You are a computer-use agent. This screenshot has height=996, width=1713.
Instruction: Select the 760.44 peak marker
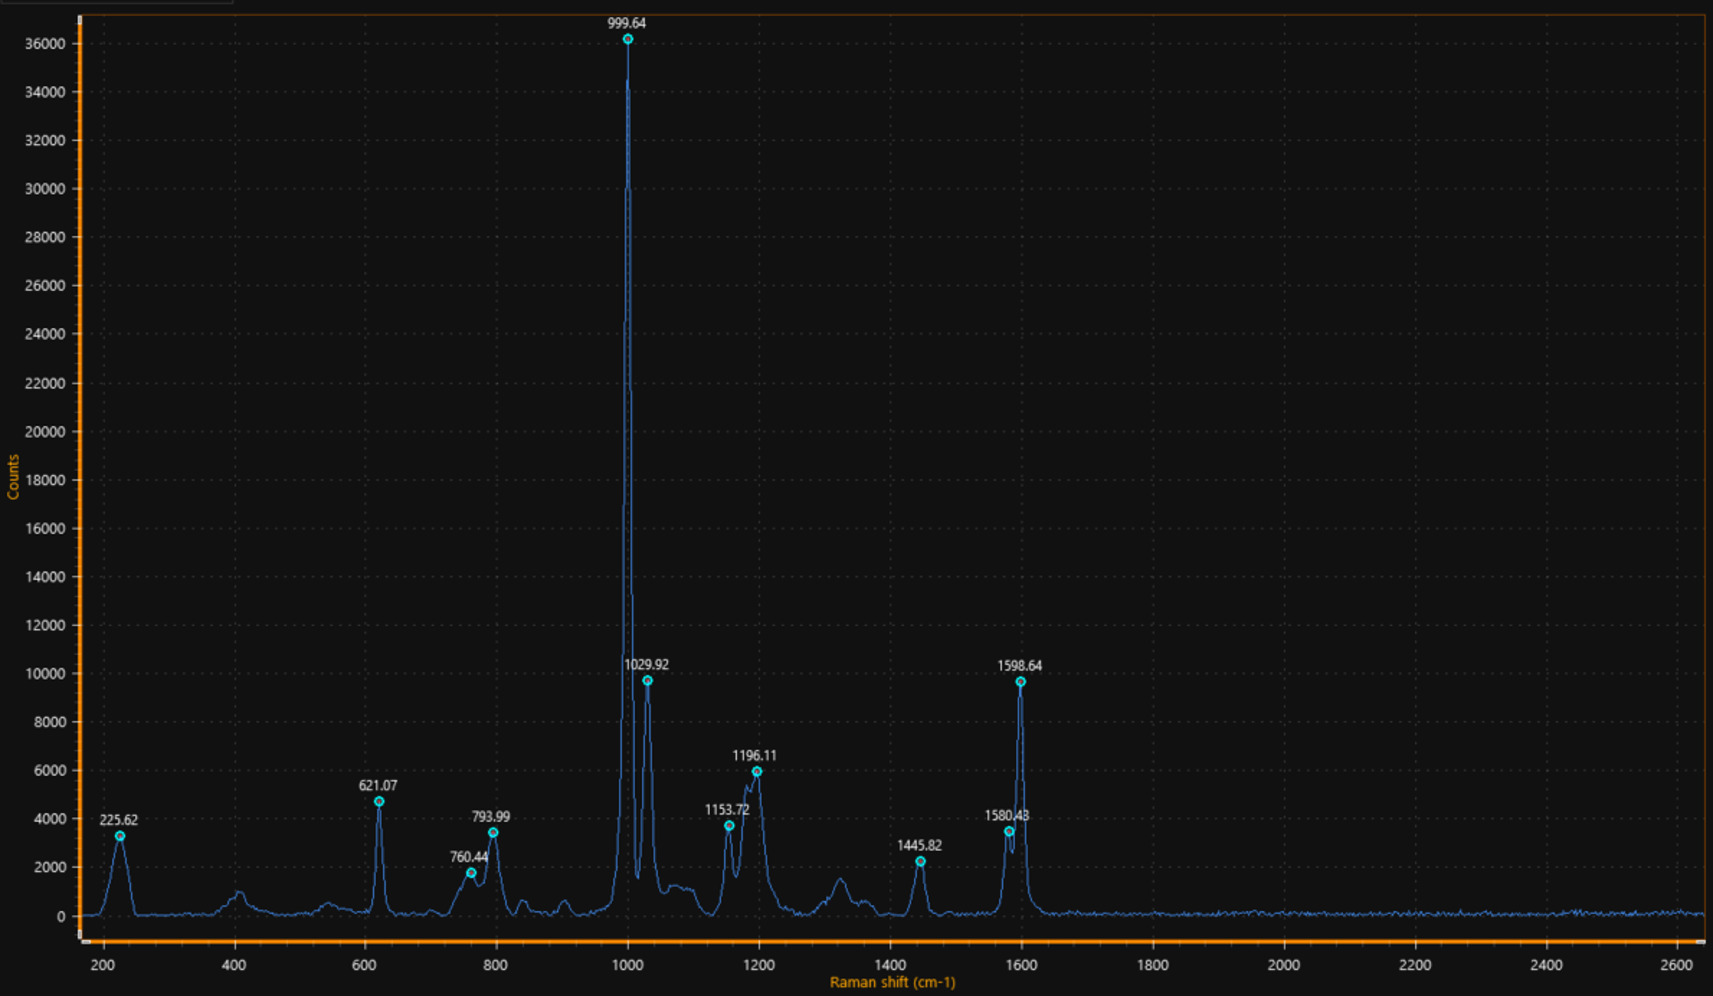pos(471,873)
